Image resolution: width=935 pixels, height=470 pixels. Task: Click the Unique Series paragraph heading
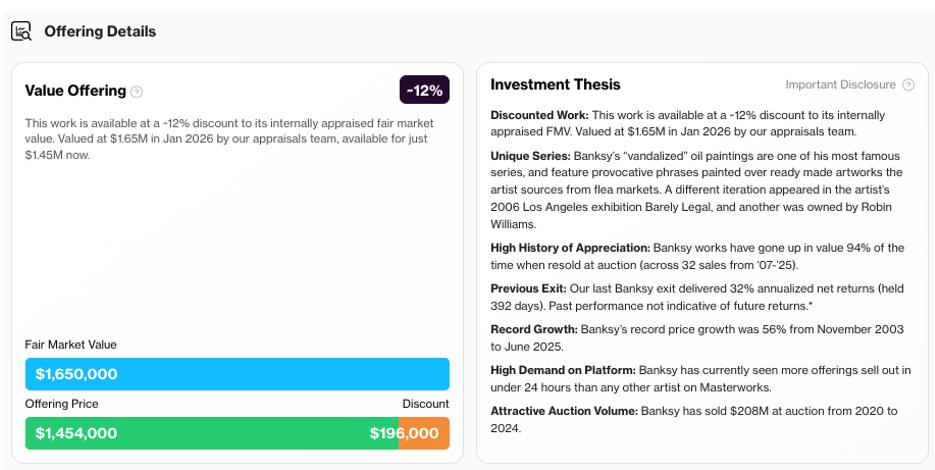coord(531,156)
